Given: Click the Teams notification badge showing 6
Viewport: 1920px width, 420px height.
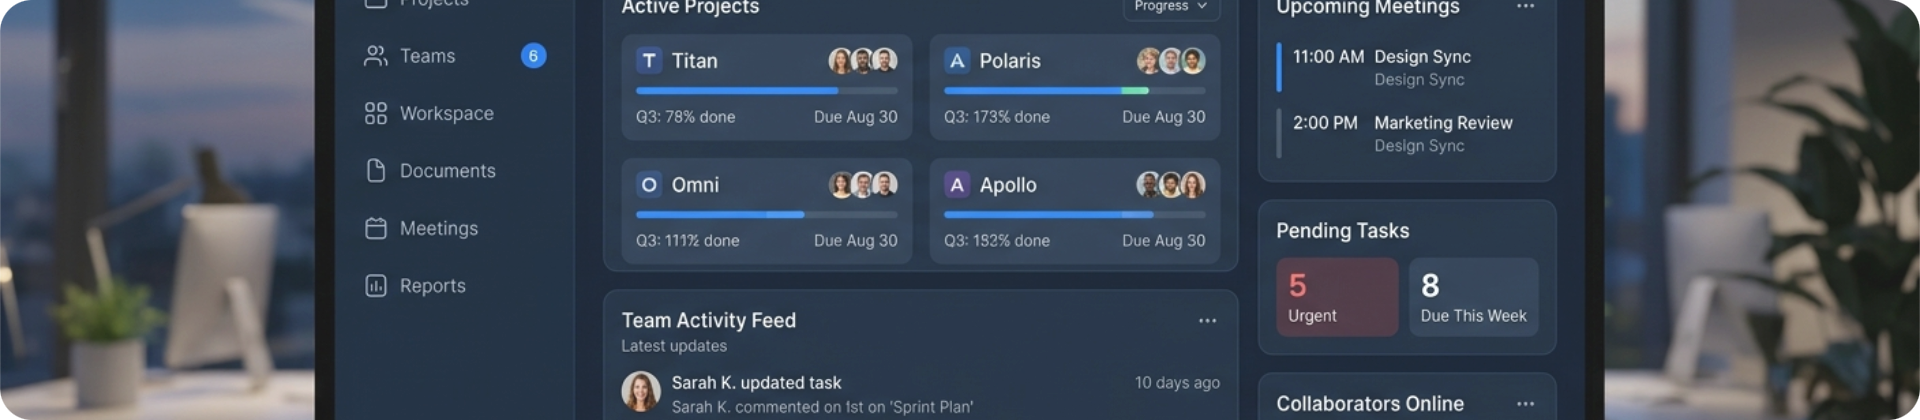Looking at the screenshot, I should pyautogui.click(x=533, y=56).
